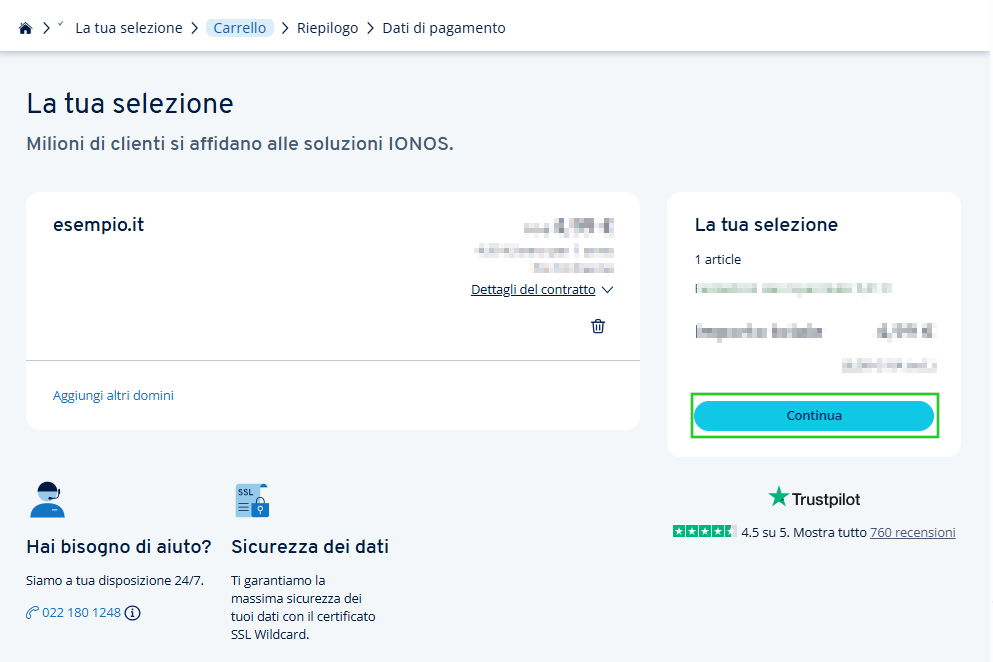Open the info icon beside the phone number
993x662 pixels.
[133, 612]
